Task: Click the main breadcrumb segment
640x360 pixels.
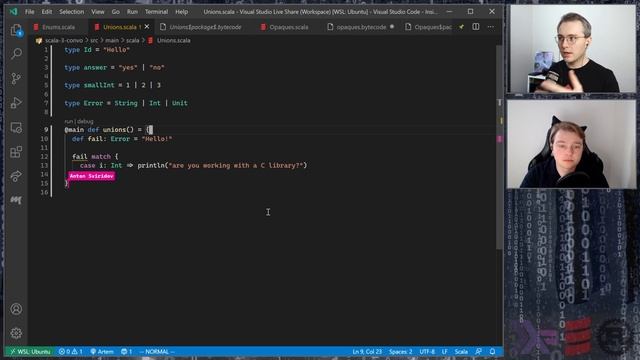Action: (x=112, y=40)
